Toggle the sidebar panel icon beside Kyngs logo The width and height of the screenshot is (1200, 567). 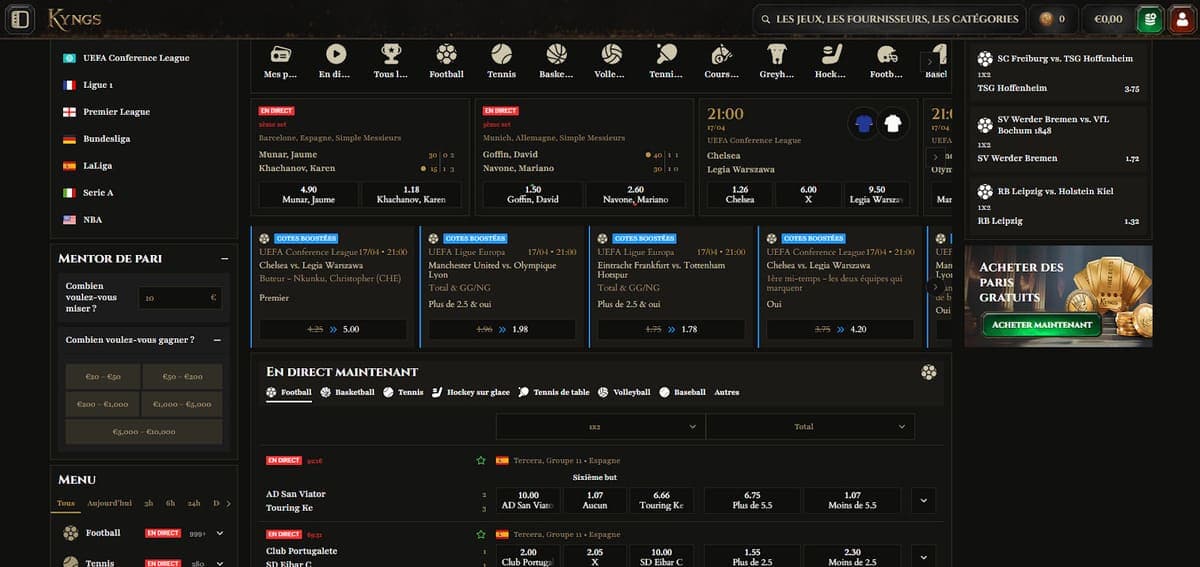click(x=19, y=18)
